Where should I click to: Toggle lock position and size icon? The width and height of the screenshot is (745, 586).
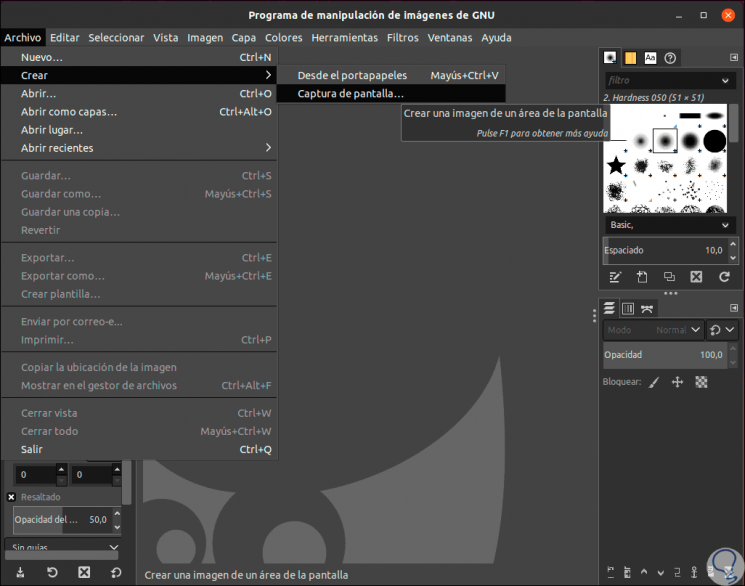tap(677, 382)
